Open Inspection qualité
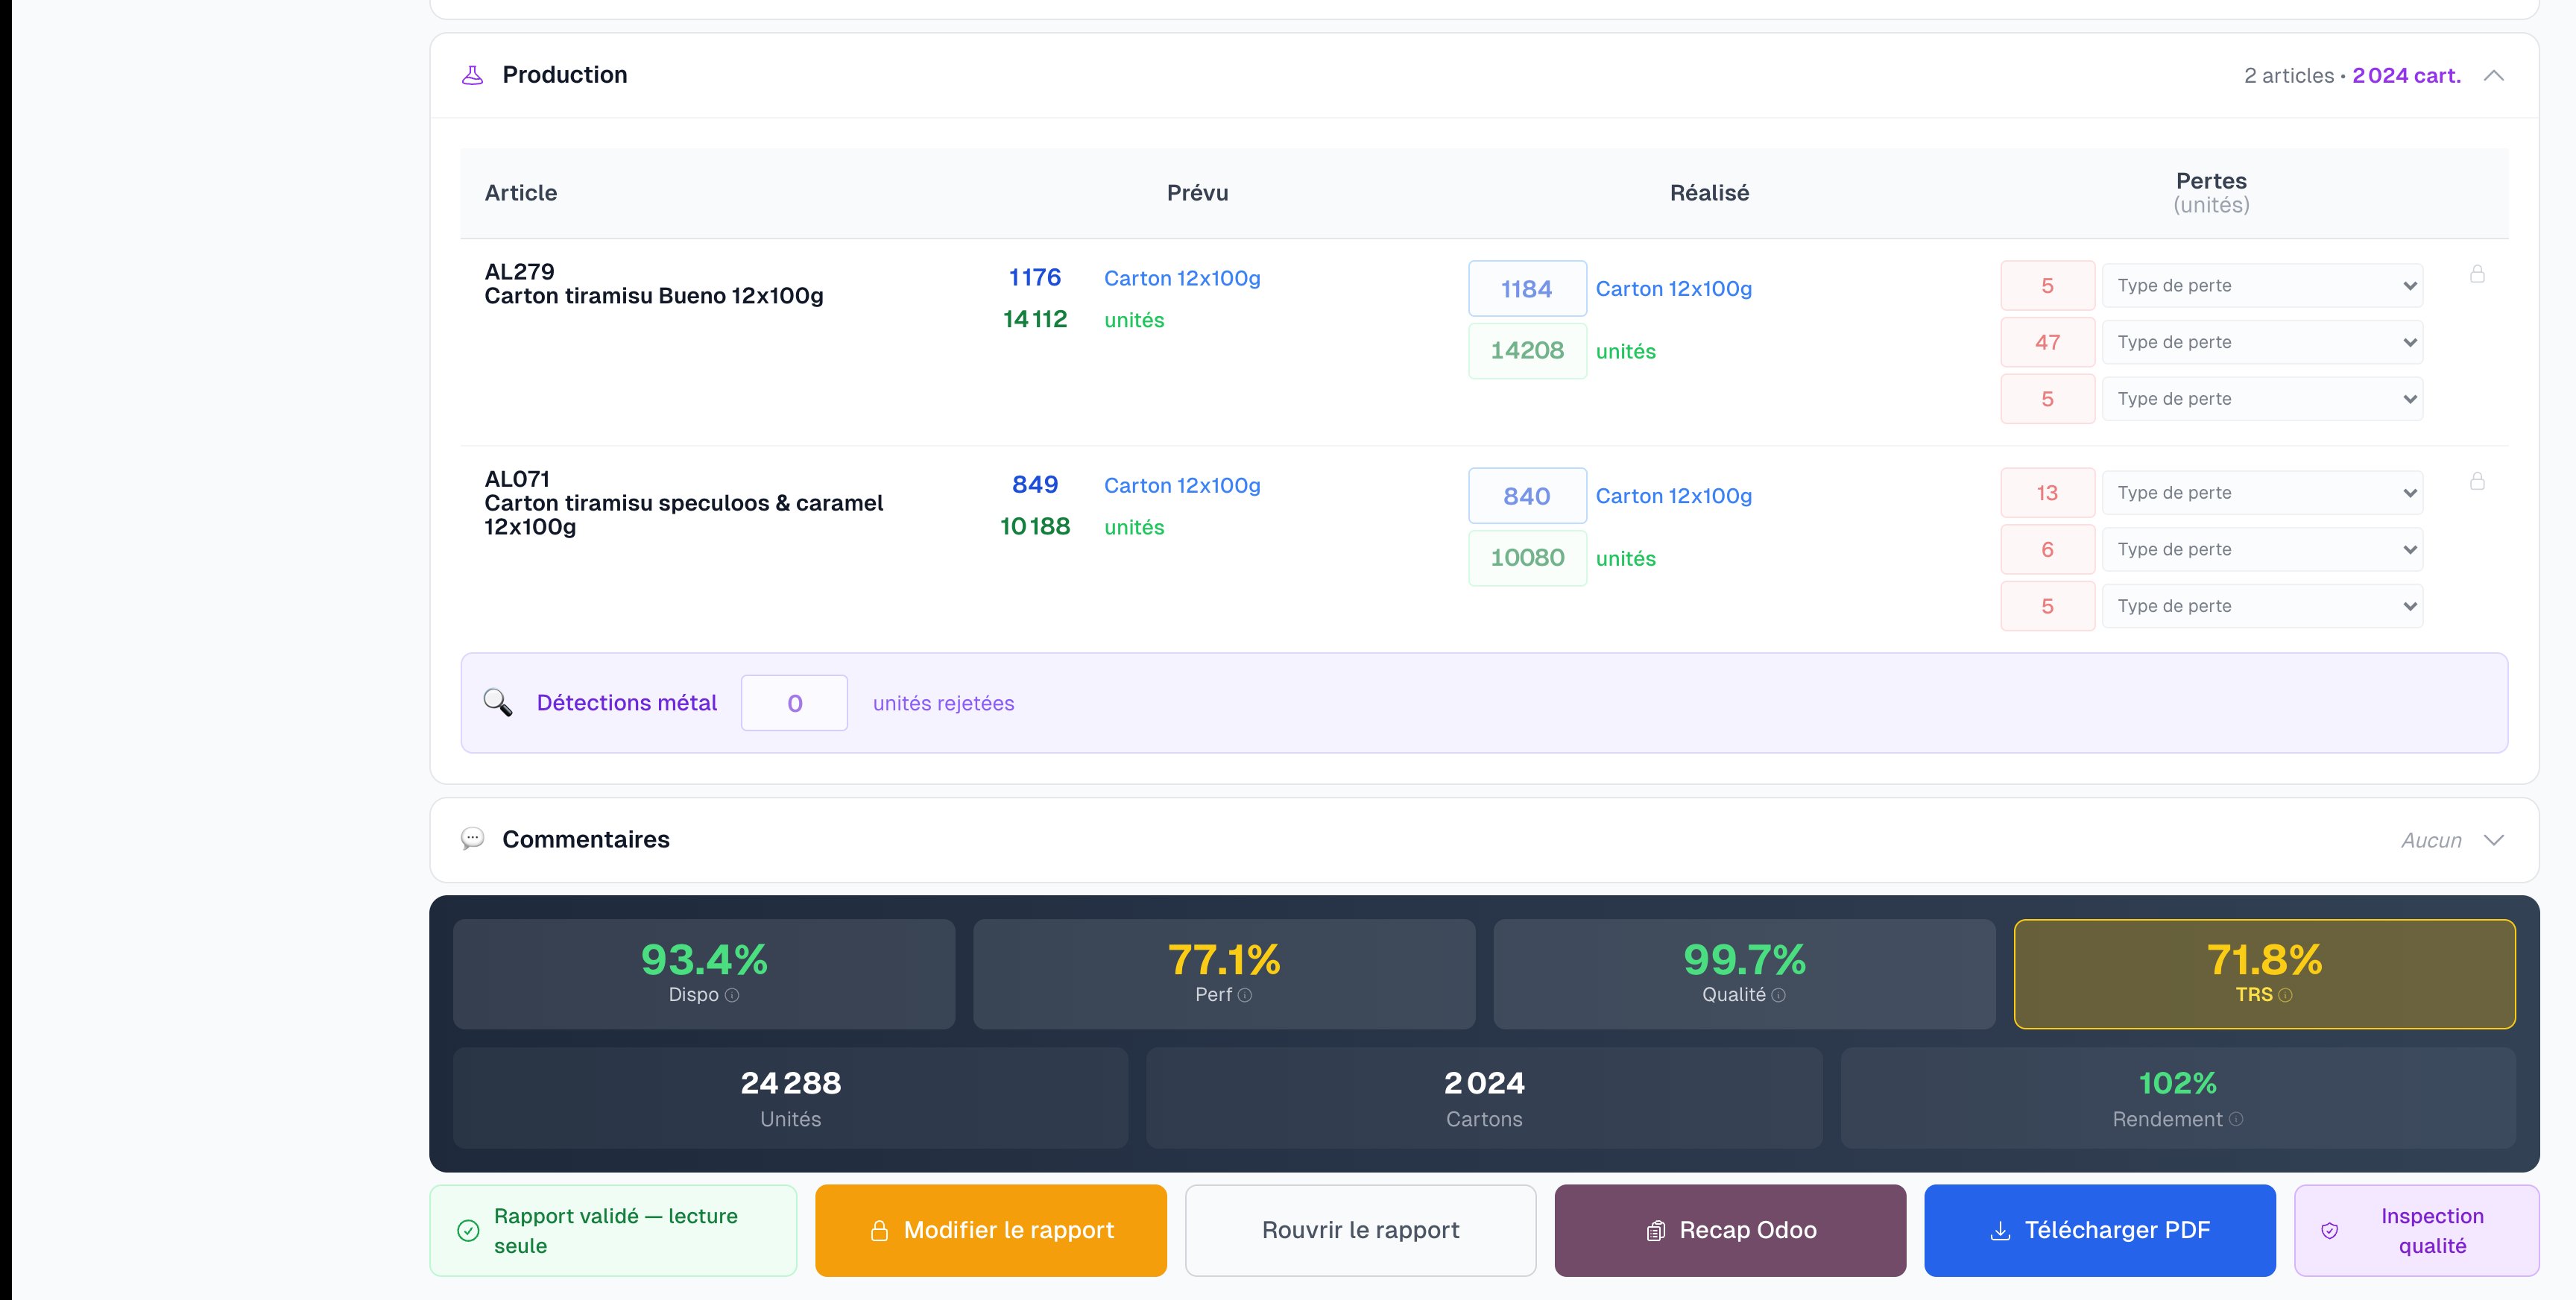Image resolution: width=2576 pixels, height=1300 pixels. coord(2416,1230)
